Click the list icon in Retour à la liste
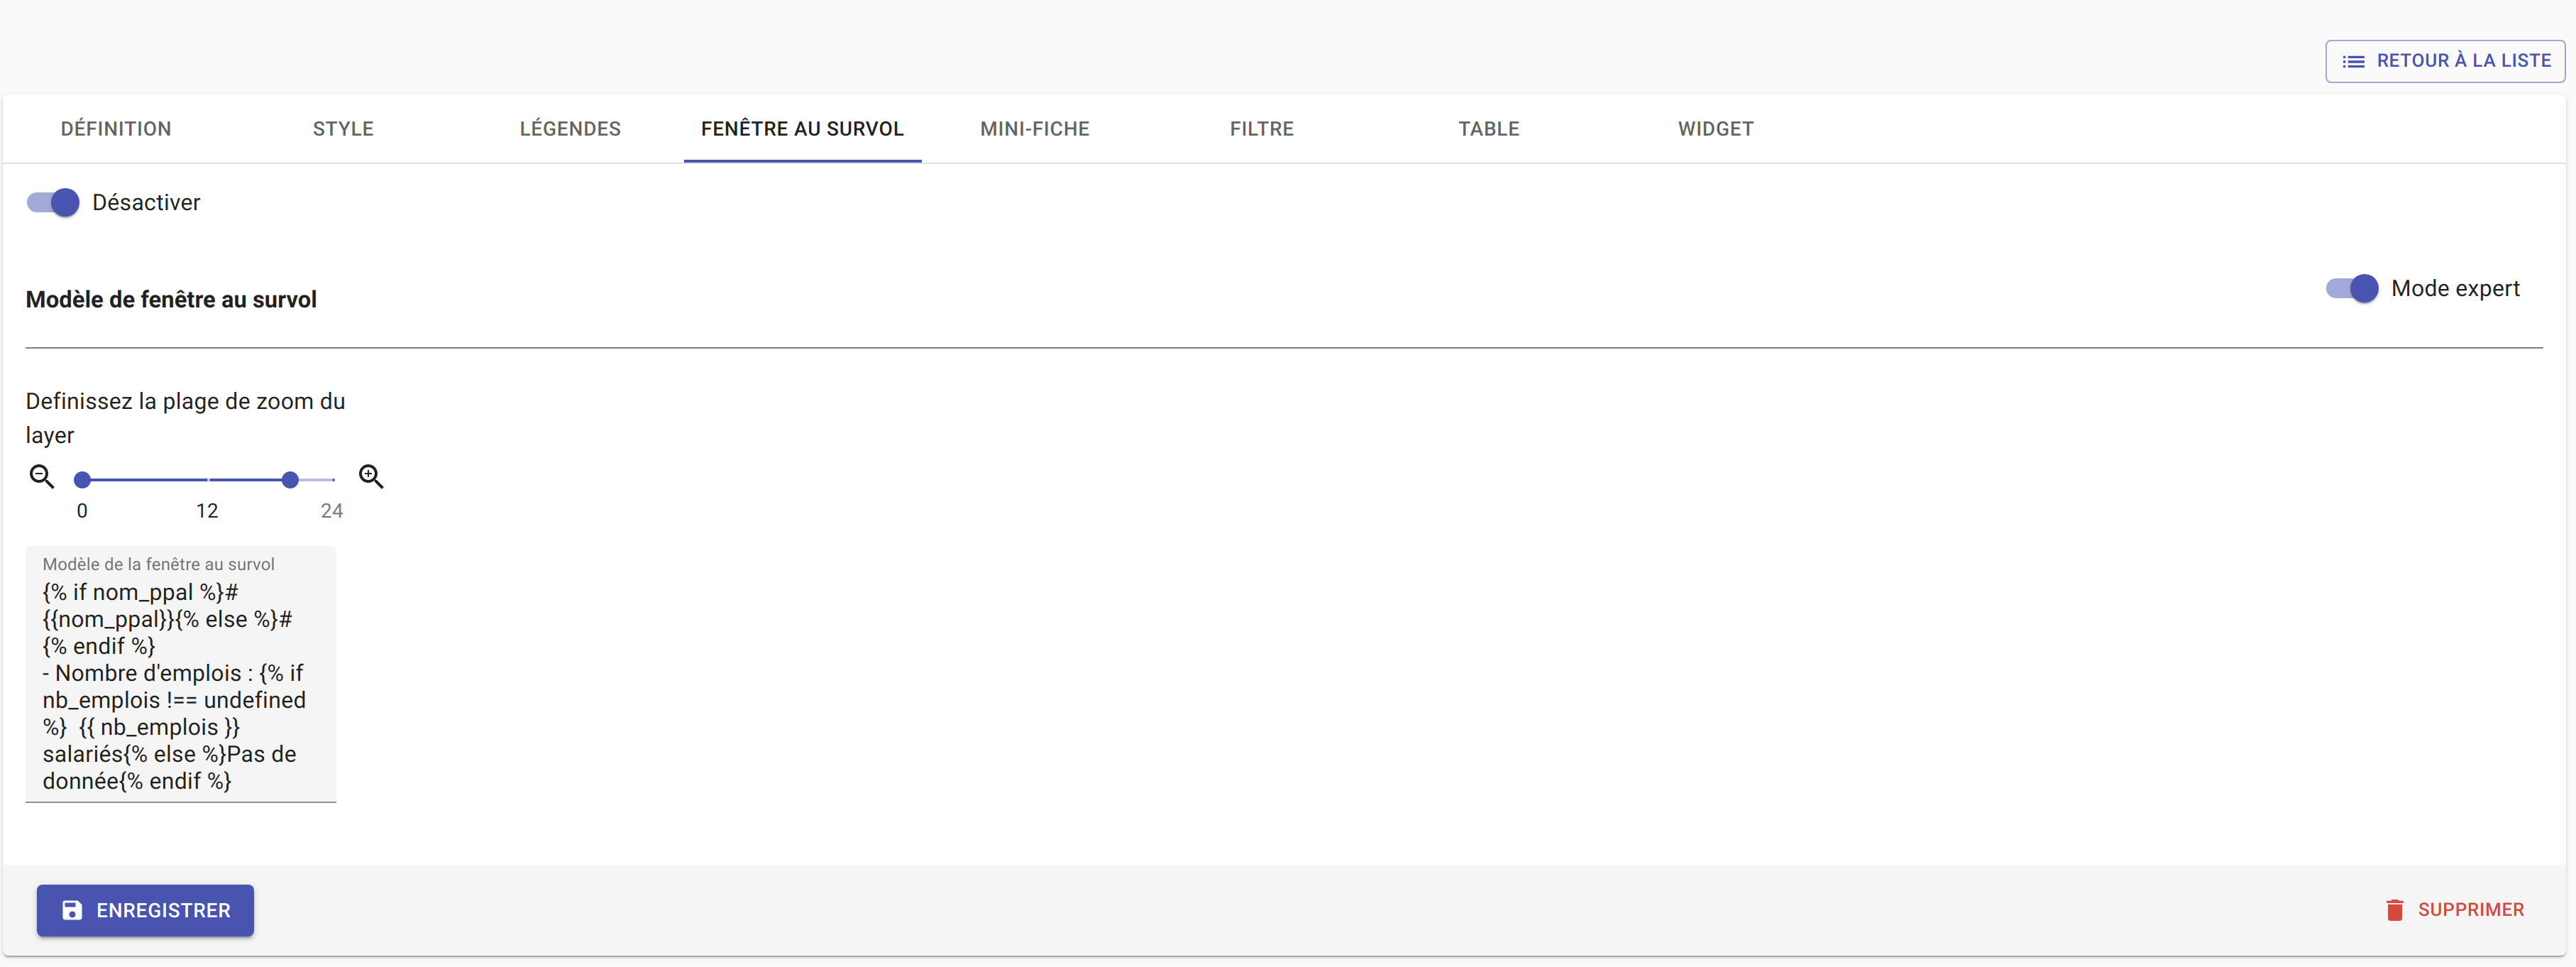The image size is (2576, 967). point(2354,62)
